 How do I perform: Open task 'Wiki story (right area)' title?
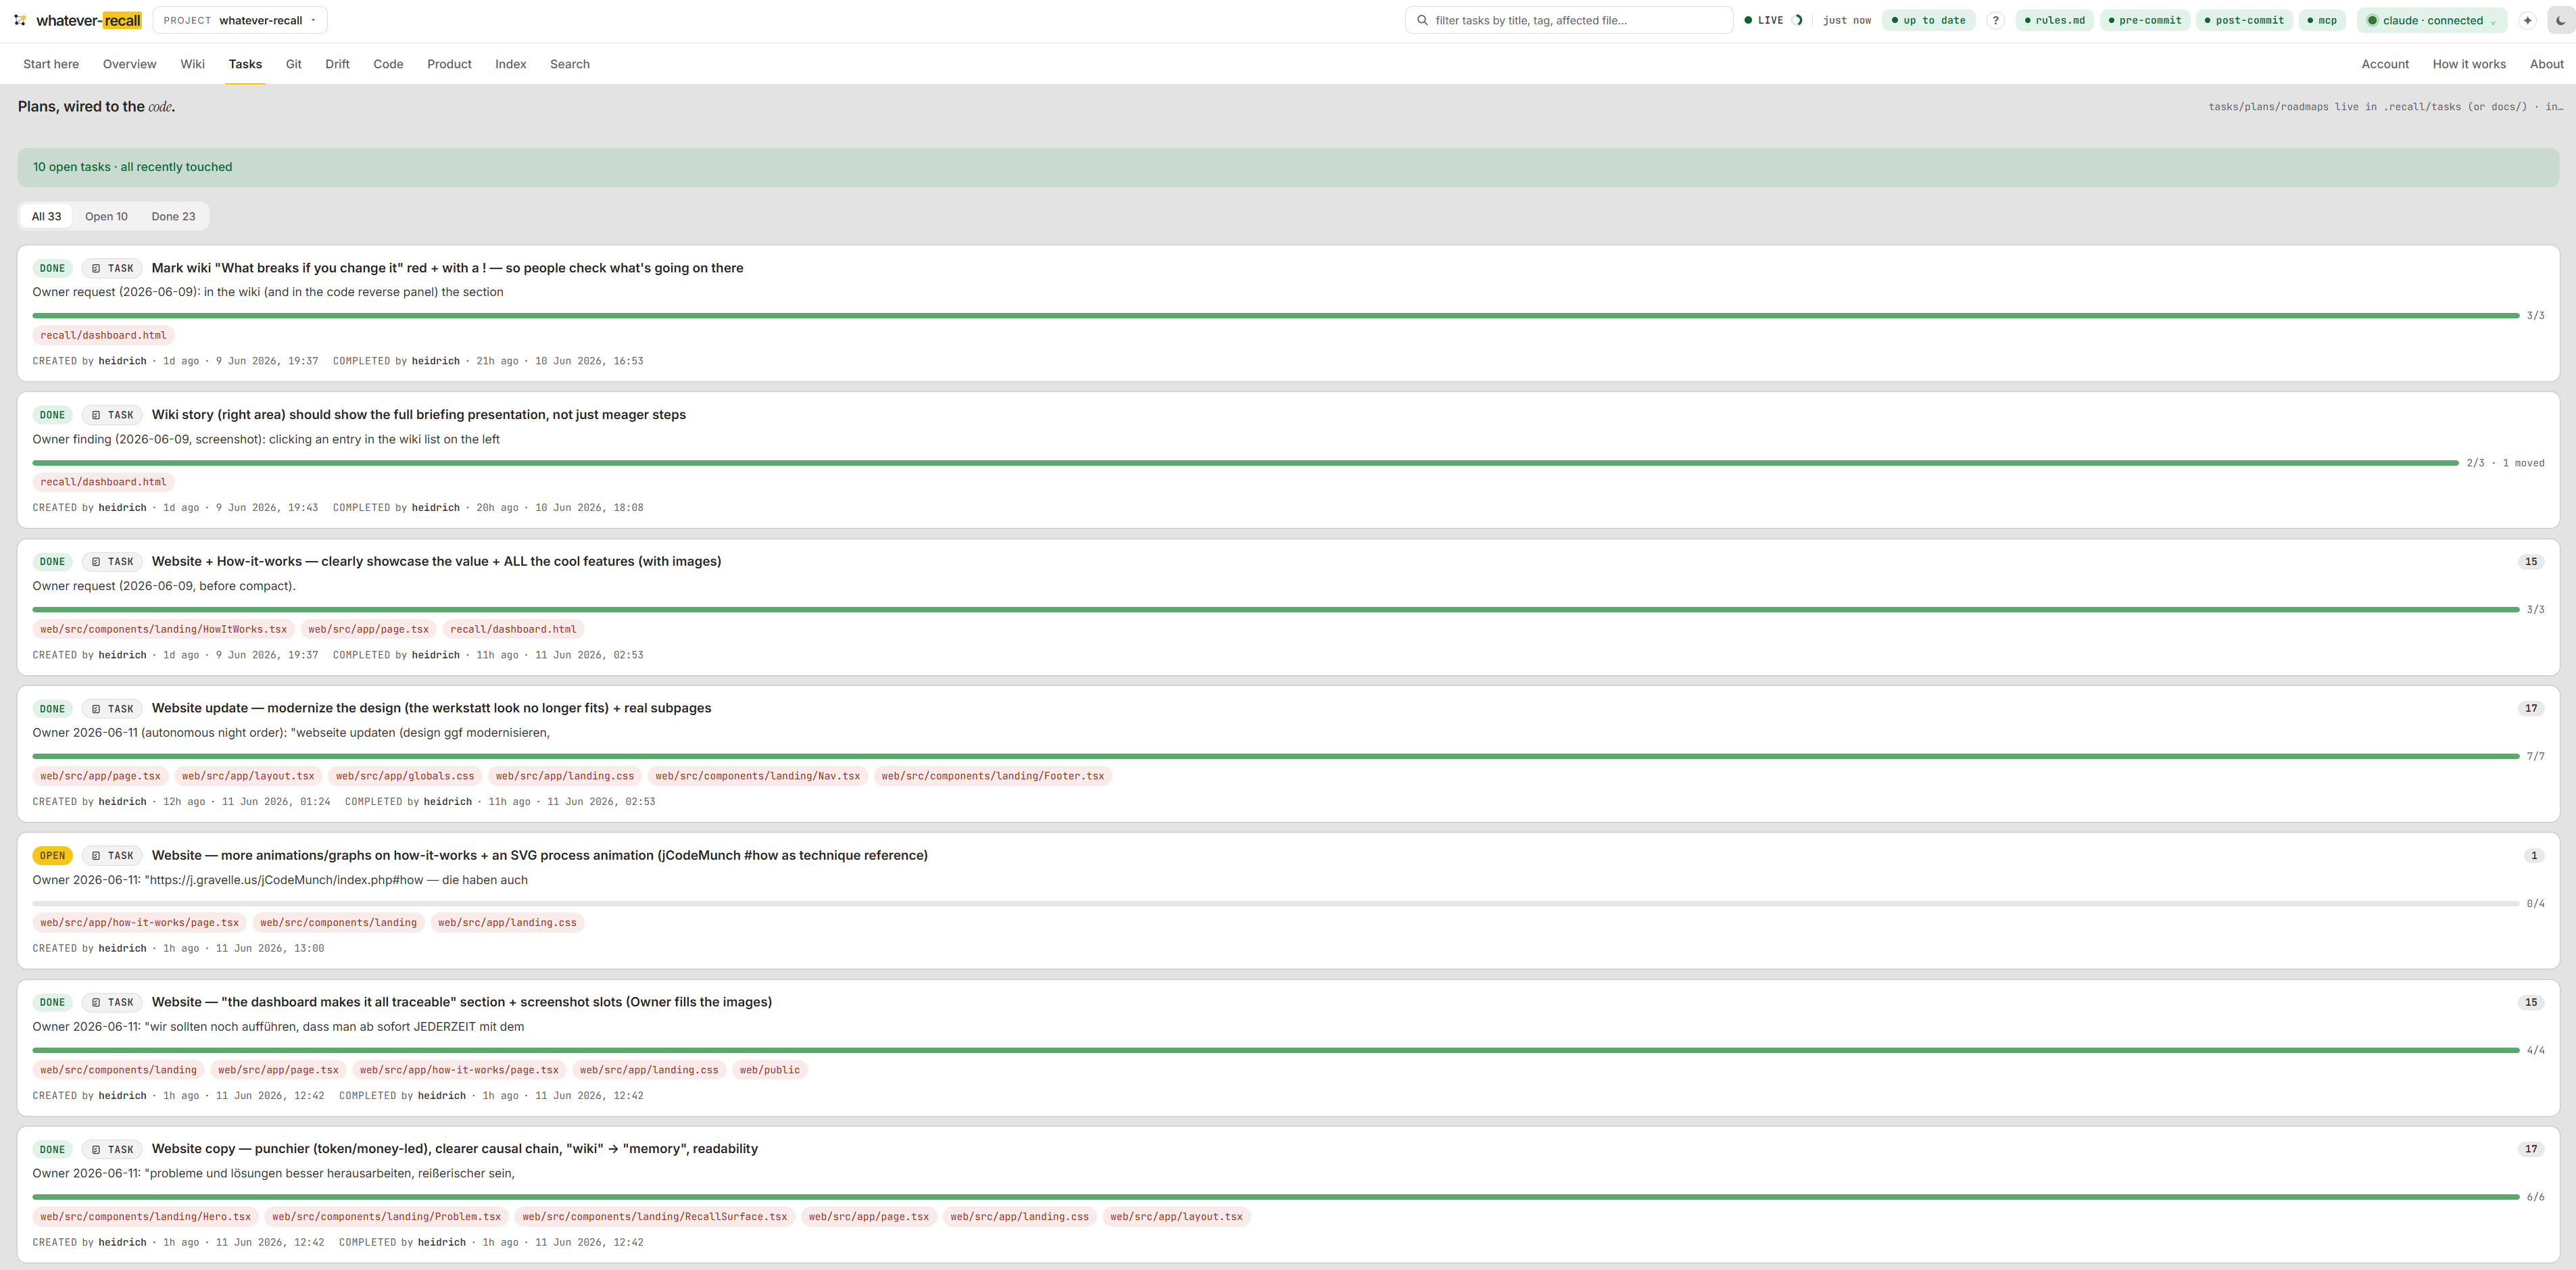(x=418, y=415)
